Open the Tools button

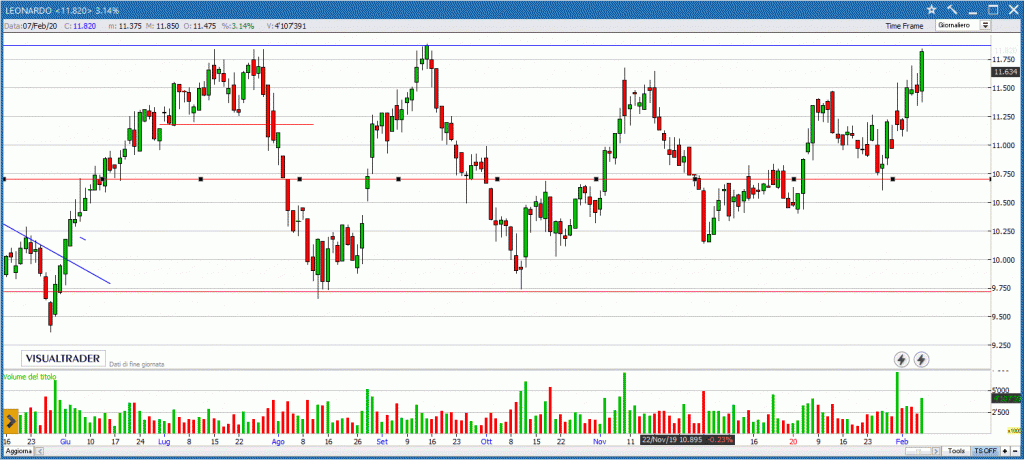pyautogui.click(x=956, y=451)
